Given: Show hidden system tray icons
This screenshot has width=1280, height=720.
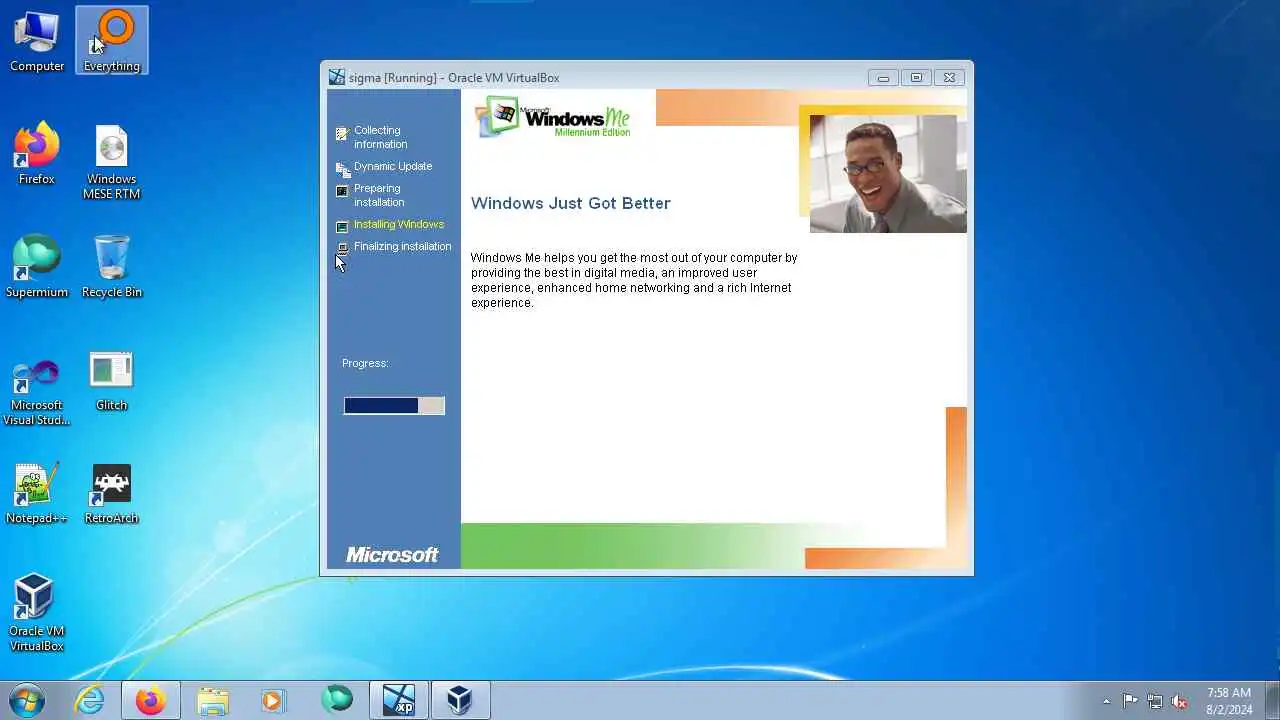Looking at the screenshot, I should [1106, 701].
